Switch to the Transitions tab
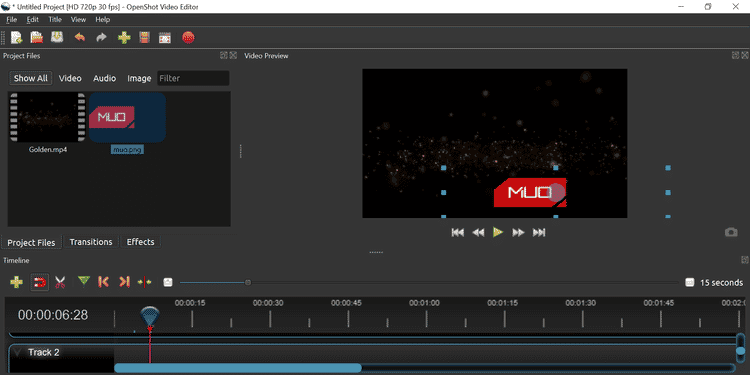Image resolution: width=750 pixels, height=375 pixels. 91,242
